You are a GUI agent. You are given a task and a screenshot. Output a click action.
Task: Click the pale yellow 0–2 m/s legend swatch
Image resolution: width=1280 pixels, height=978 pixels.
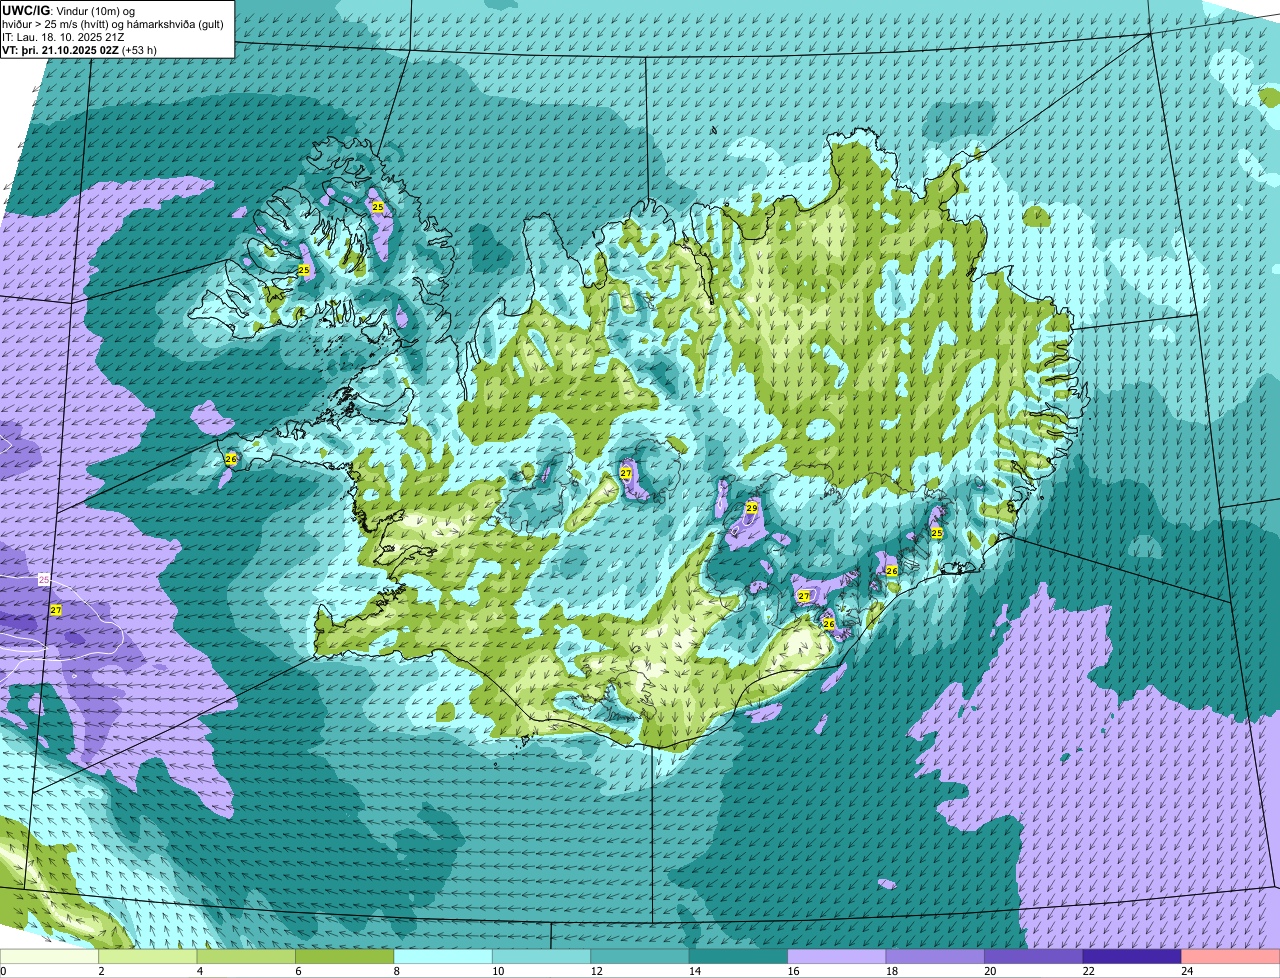point(50,956)
